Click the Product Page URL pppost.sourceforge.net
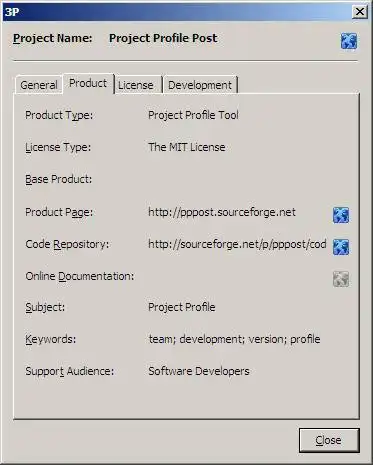373x465 pixels. tap(222, 212)
